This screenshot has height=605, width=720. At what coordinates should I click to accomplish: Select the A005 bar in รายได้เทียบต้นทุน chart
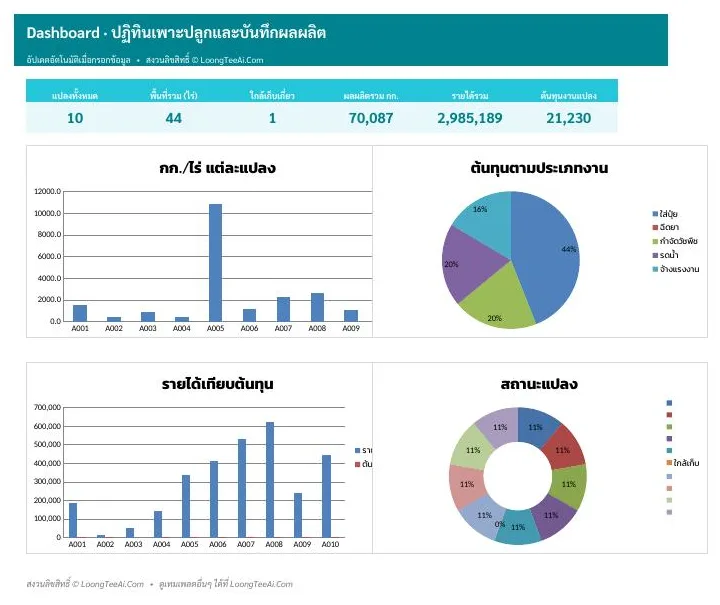pyautogui.click(x=186, y=506)
